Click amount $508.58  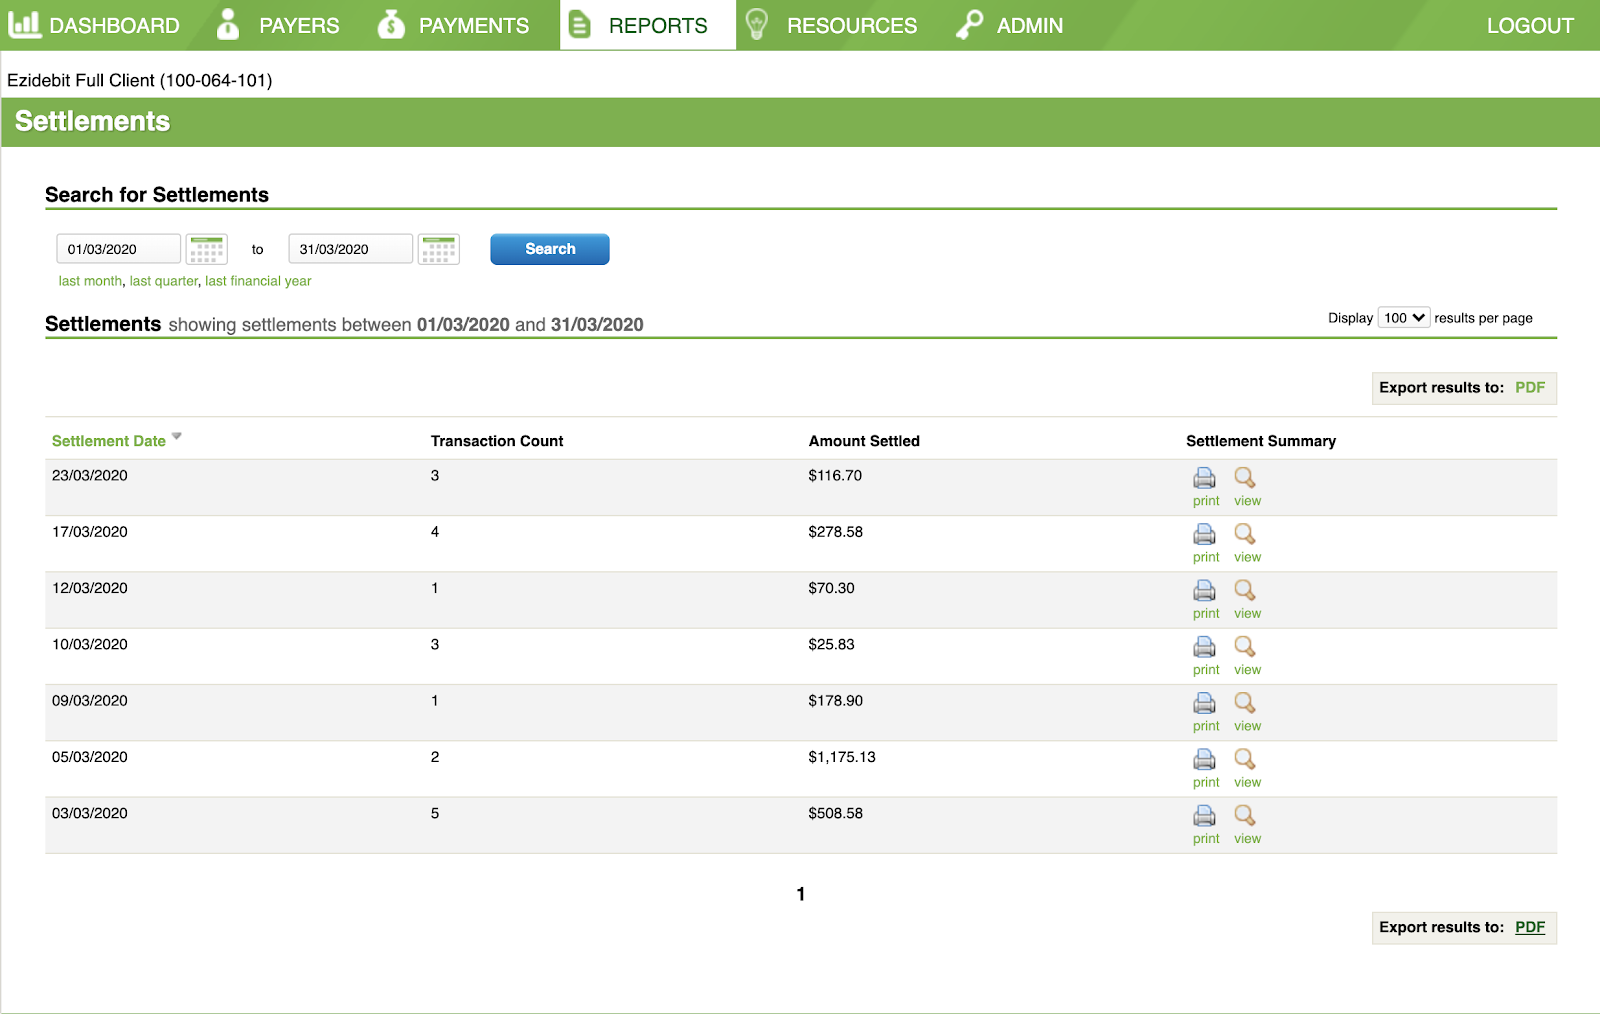point(836,813)
